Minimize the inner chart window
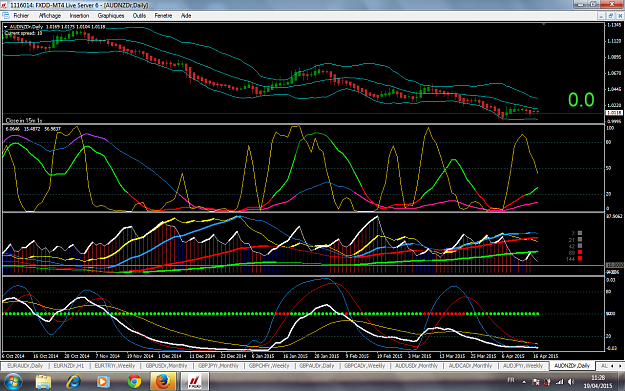 tap(601, 16)
